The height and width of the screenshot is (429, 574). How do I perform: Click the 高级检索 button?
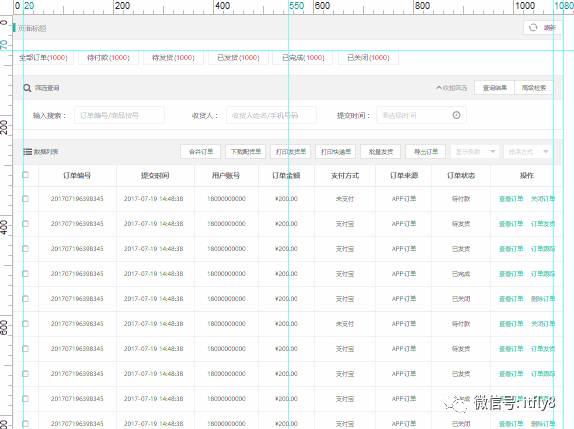point(533,88)
